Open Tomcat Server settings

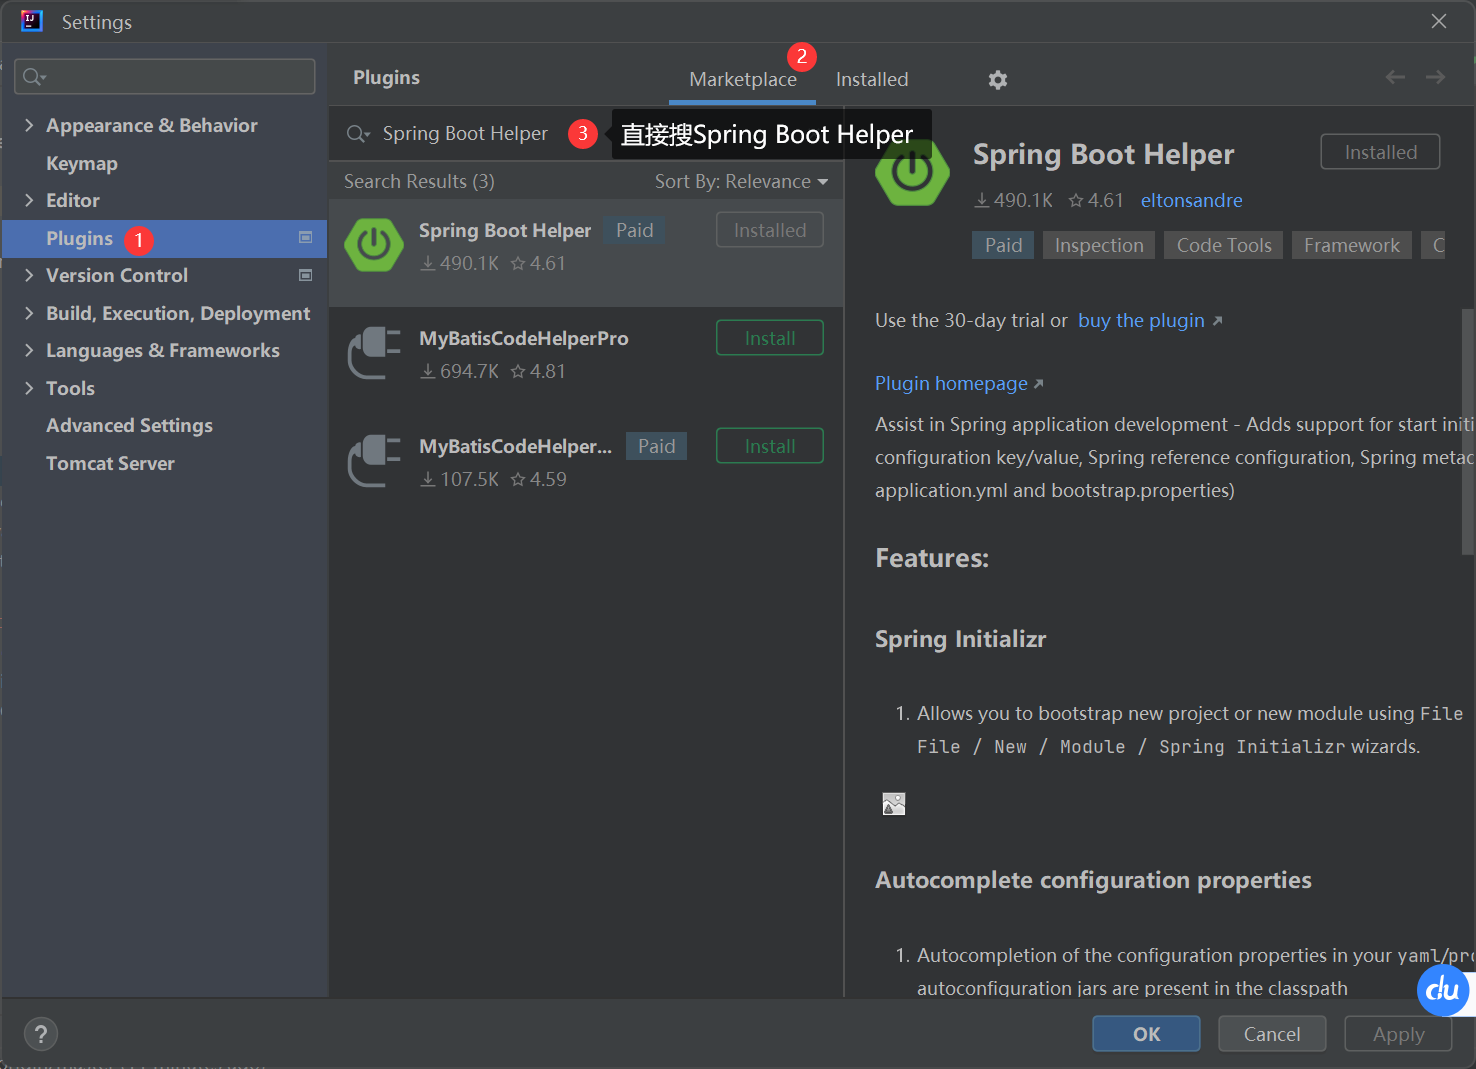[110, 463]
